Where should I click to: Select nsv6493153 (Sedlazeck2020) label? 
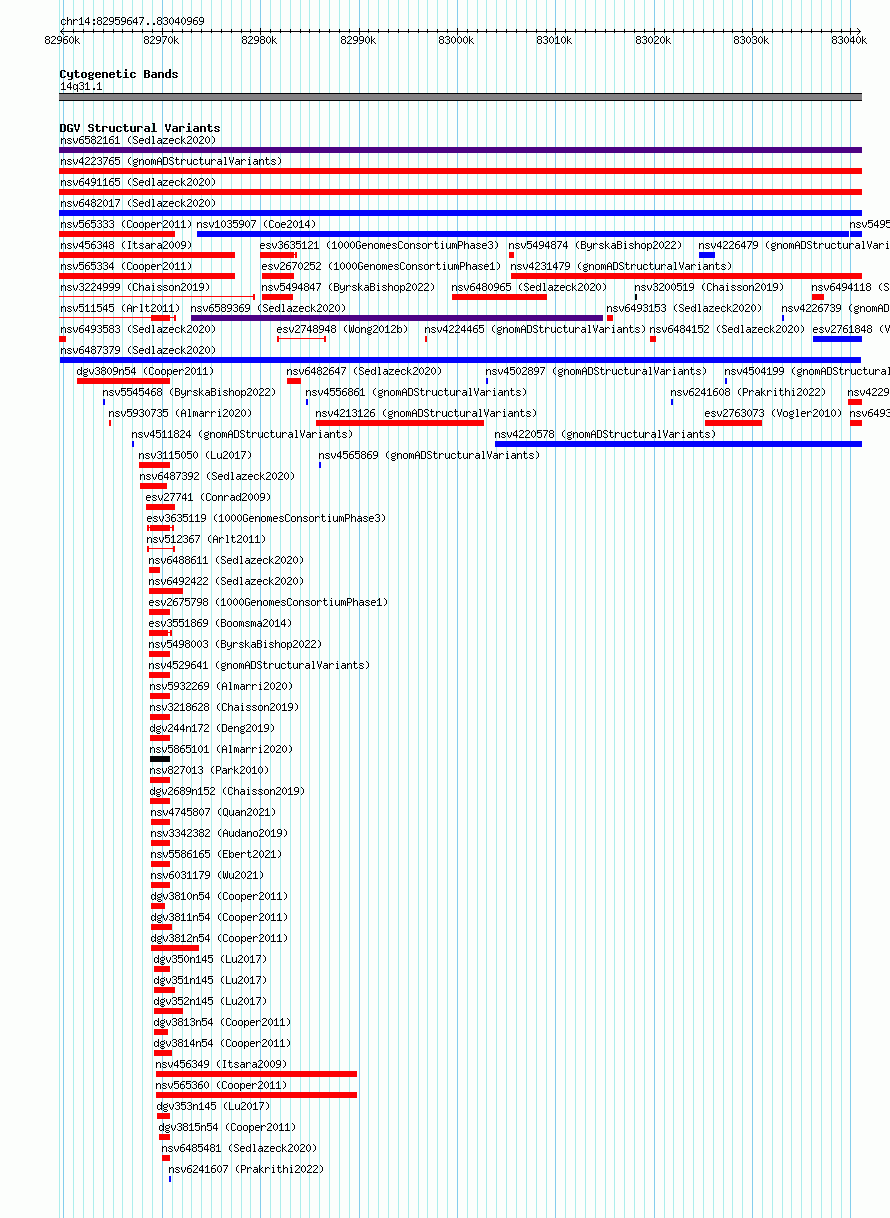(x=684, y=309)
